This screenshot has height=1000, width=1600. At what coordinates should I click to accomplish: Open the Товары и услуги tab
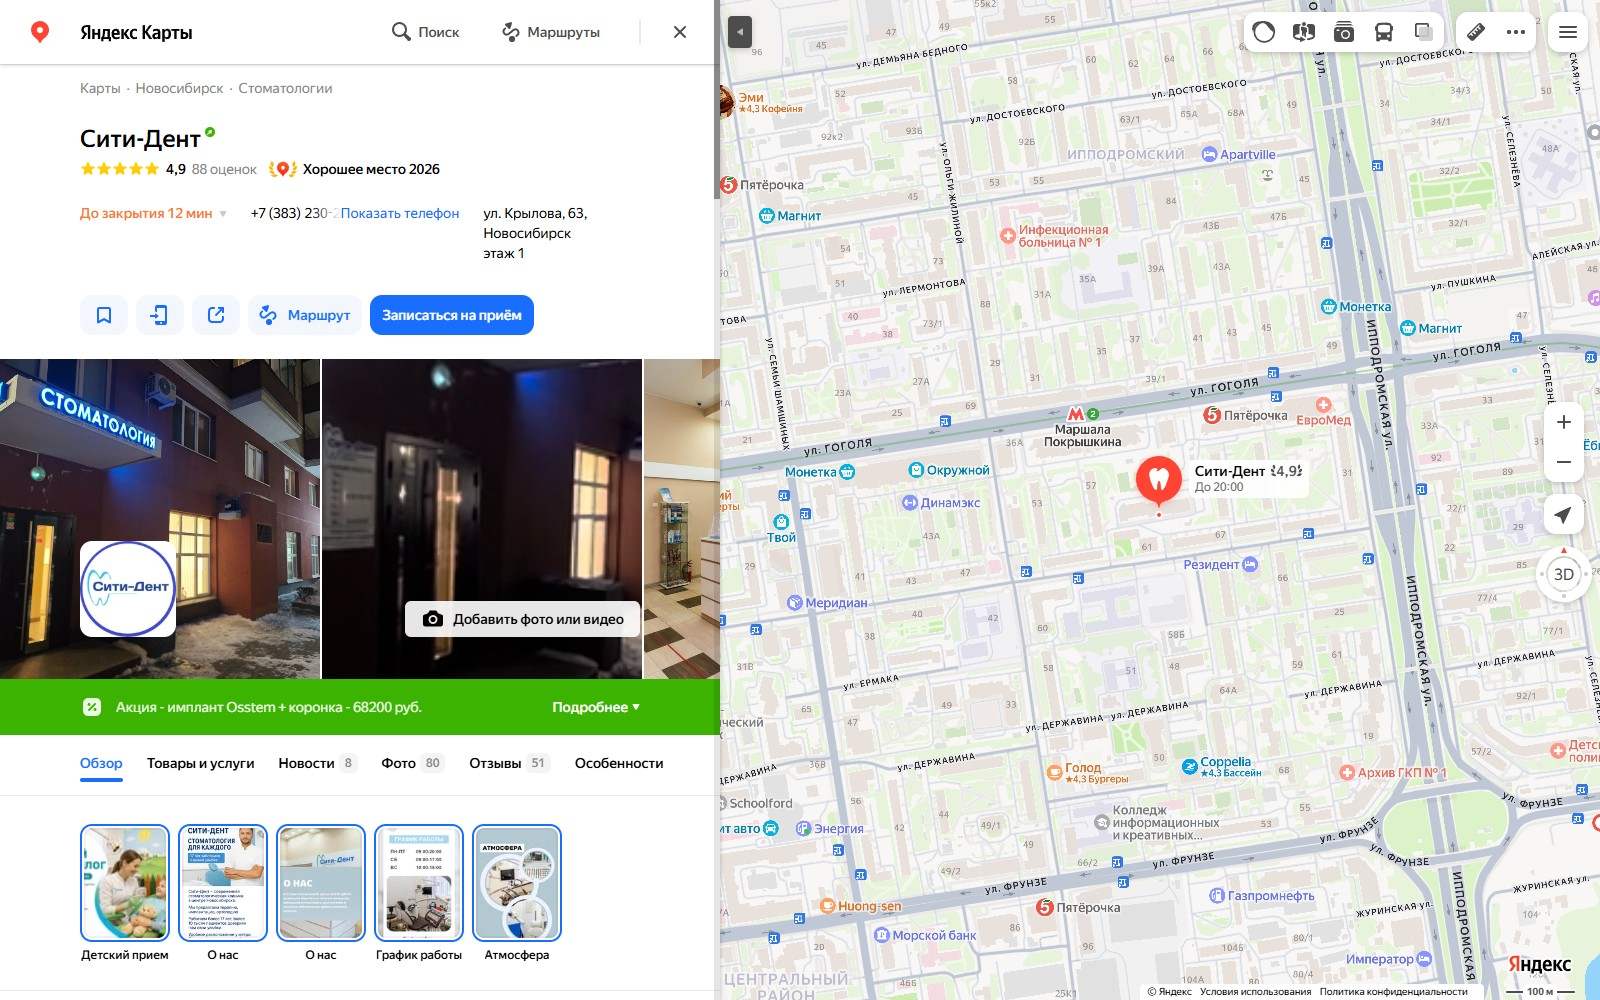(x=201, y=763)
